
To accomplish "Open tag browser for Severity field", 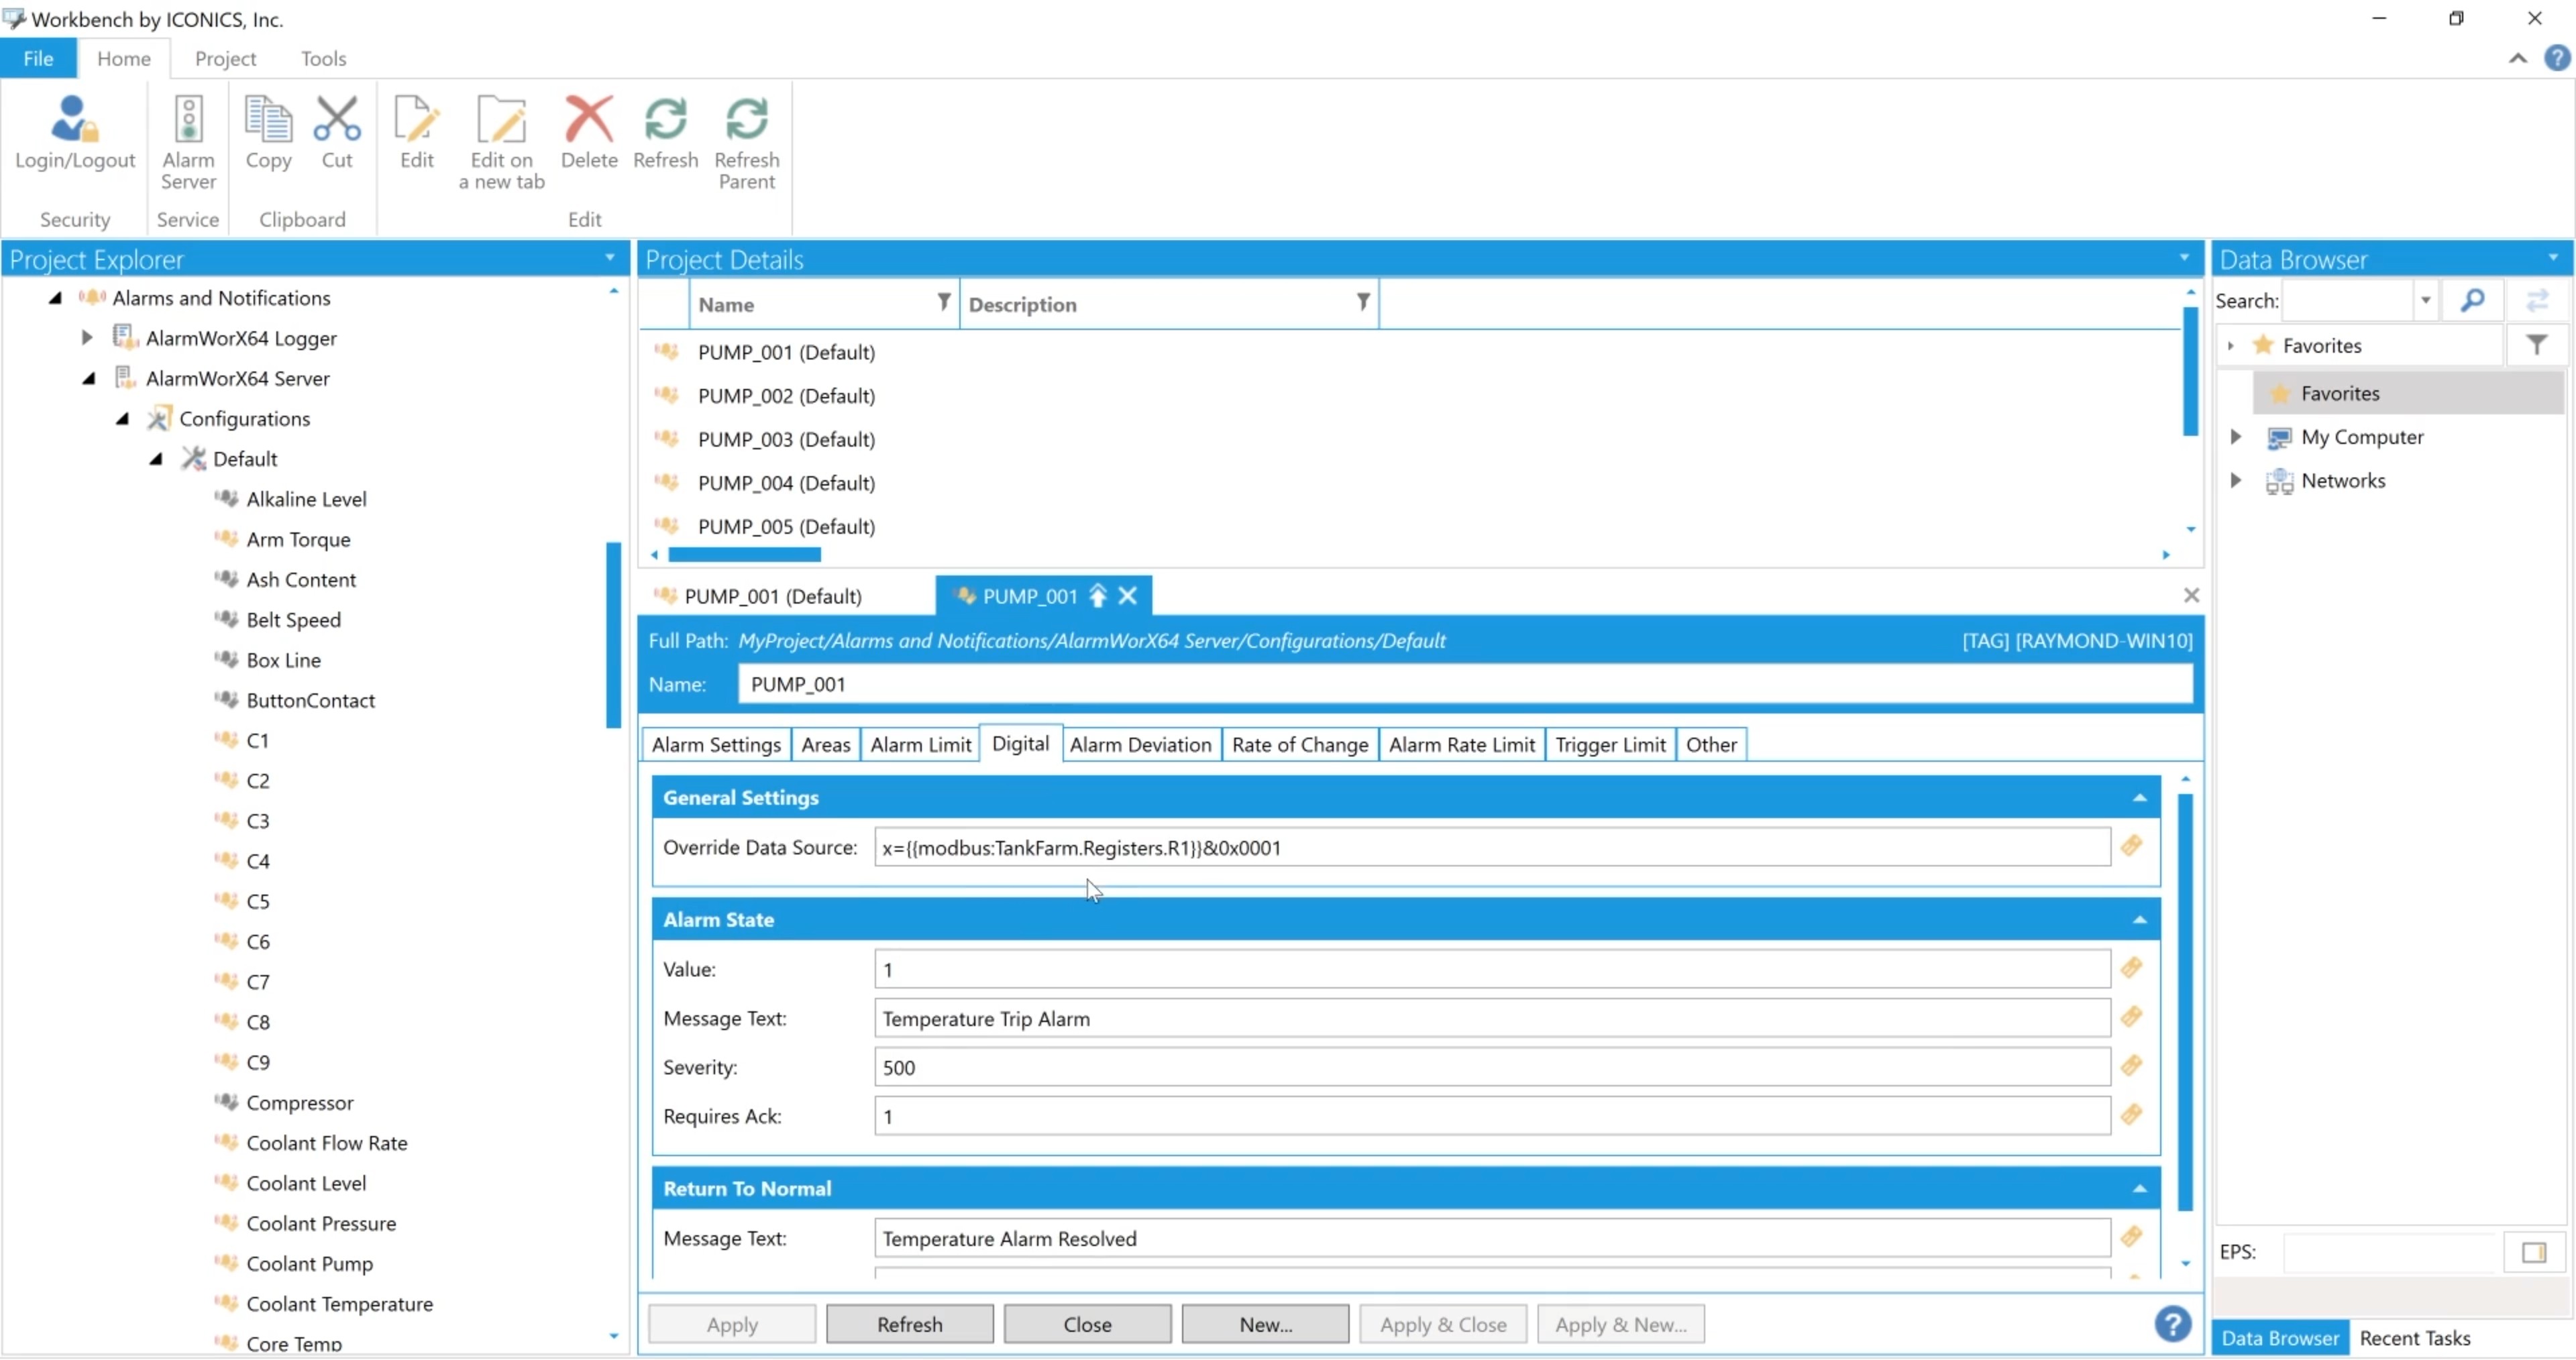I will pos(2132,1067).
